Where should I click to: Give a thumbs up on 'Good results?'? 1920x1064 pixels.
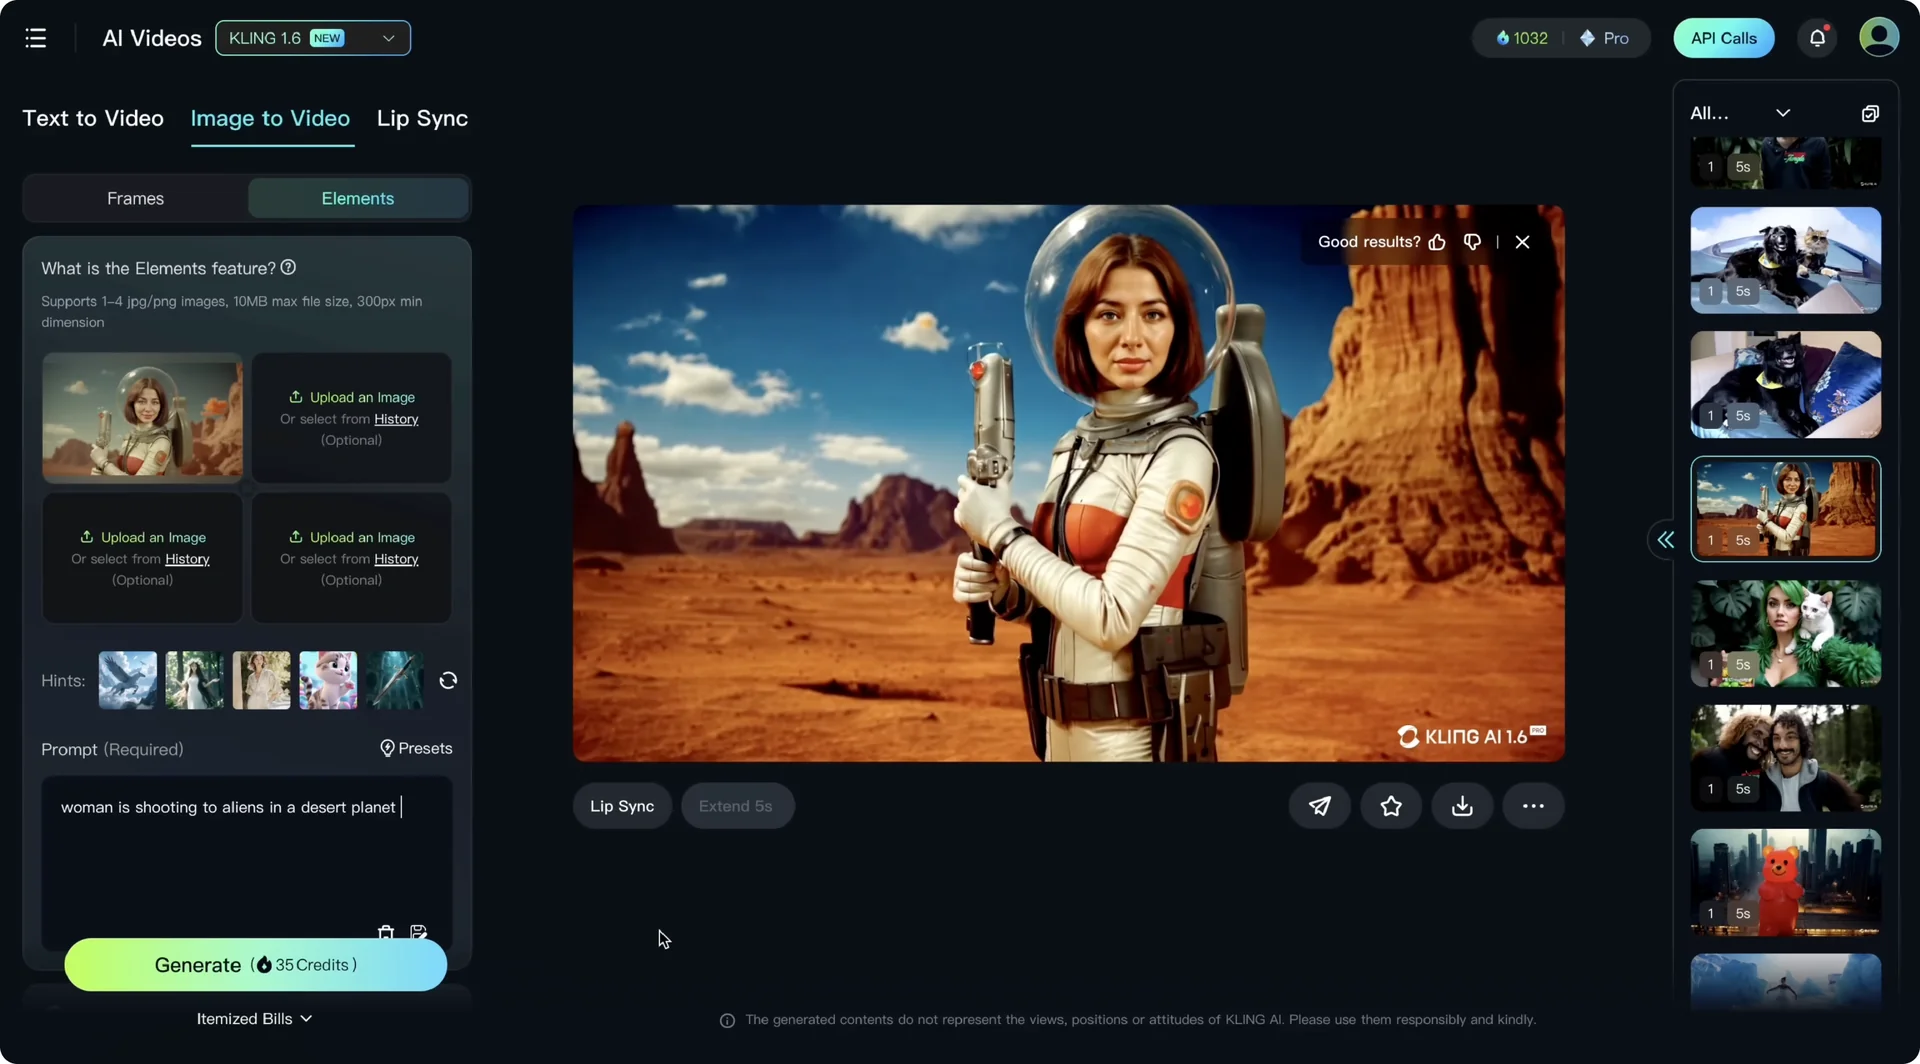point(1438,242)
